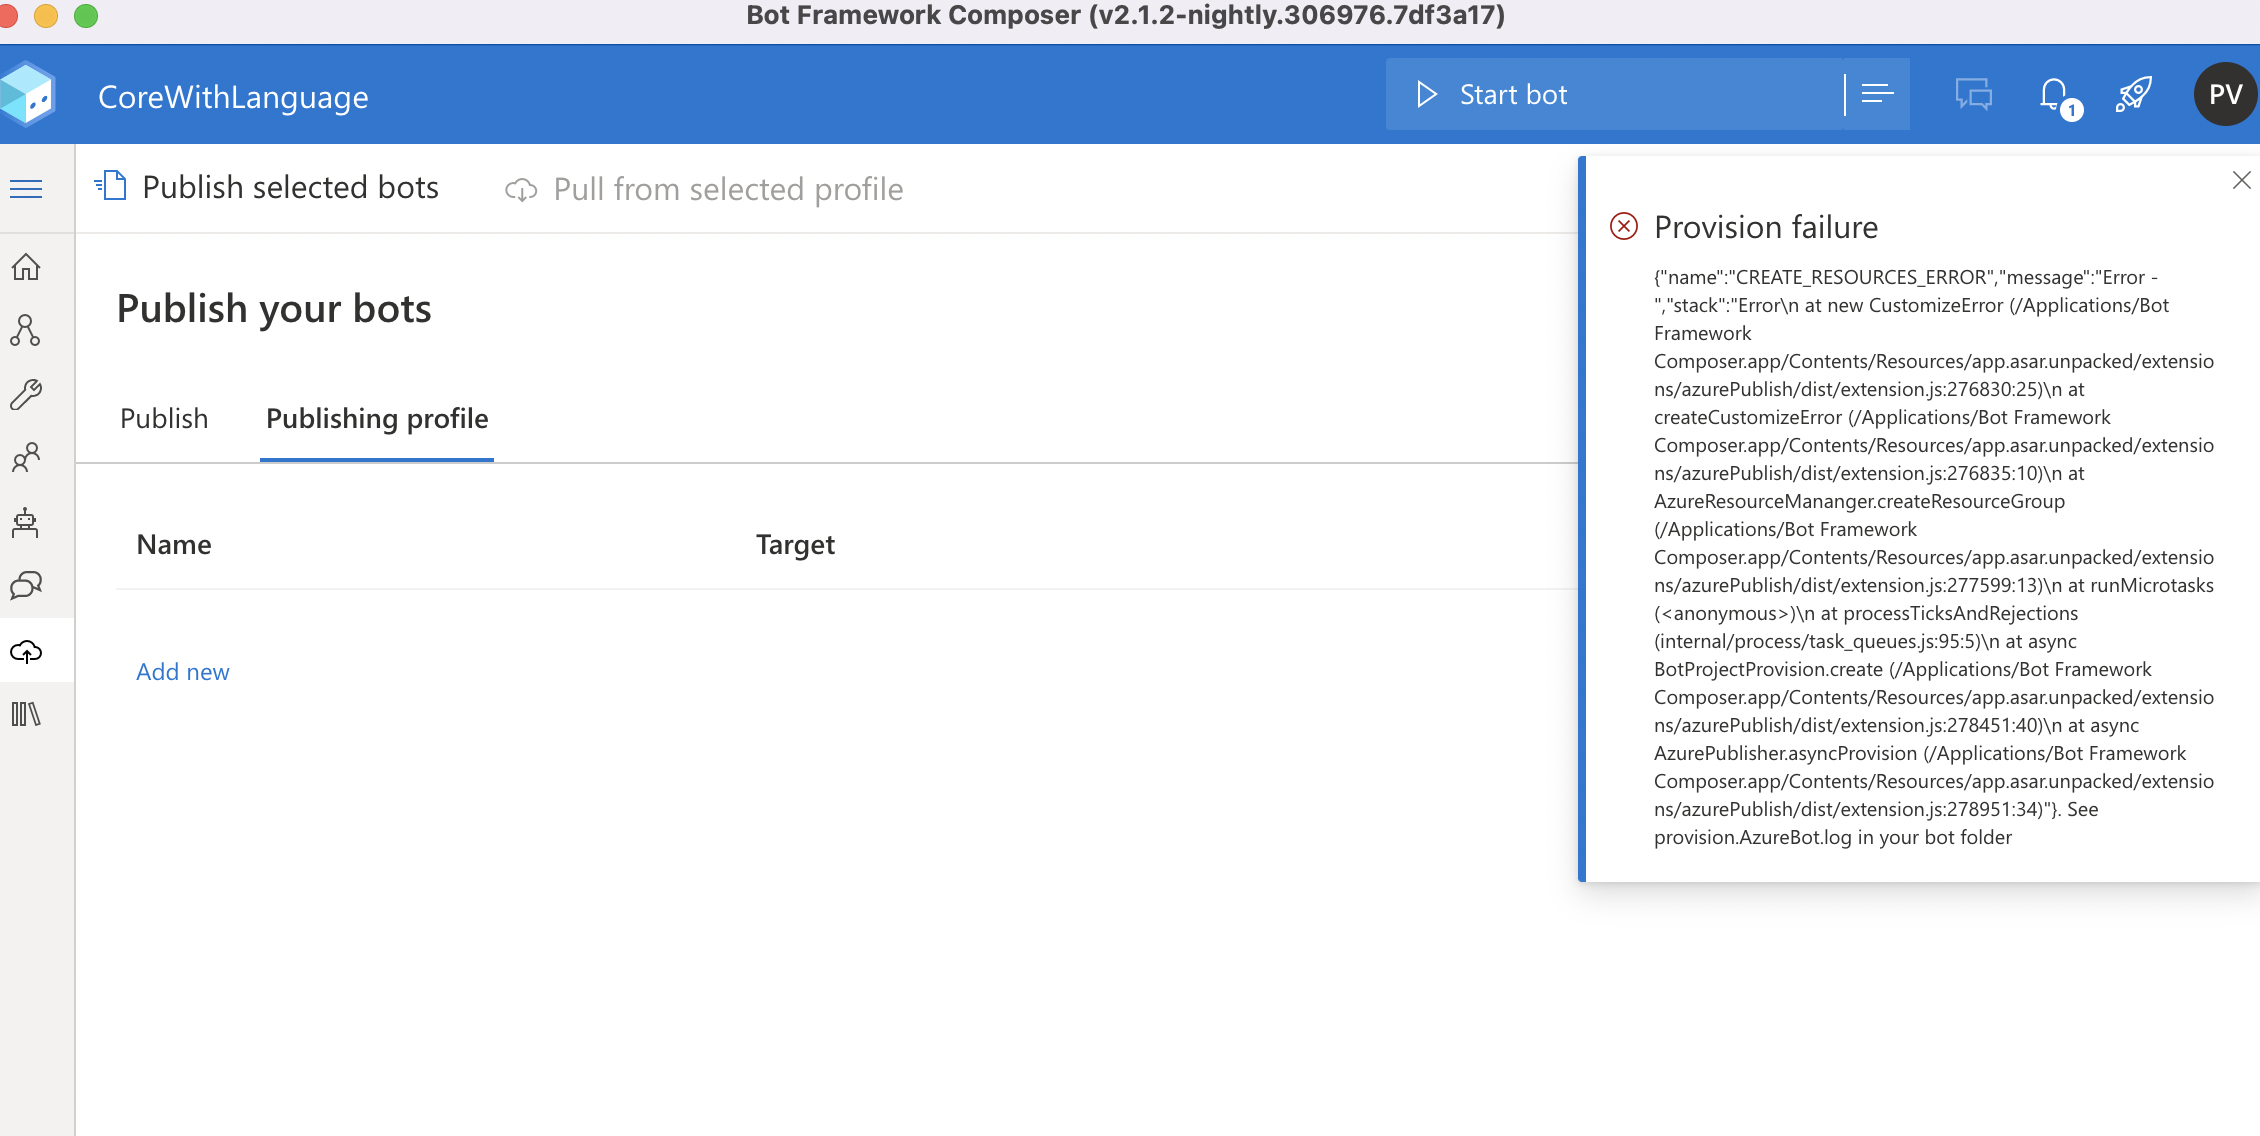Open the Bot responses robot icon

[x=26, y=522]
